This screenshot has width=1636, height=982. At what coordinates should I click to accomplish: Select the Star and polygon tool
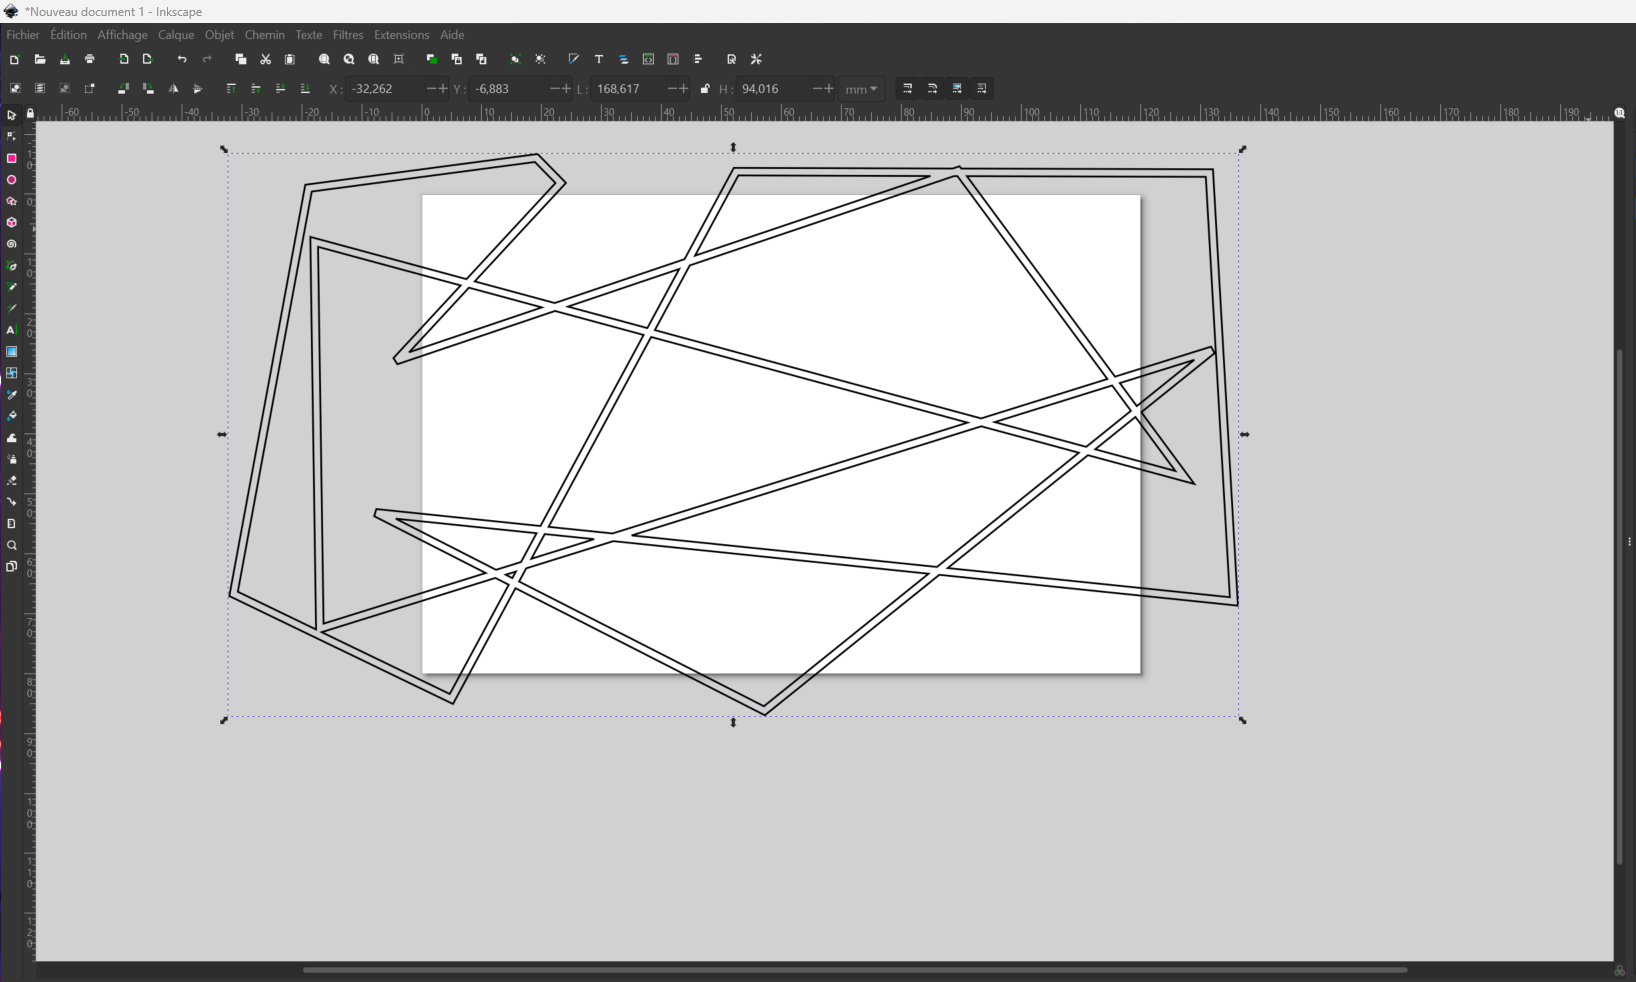click(x=12, y=201)
